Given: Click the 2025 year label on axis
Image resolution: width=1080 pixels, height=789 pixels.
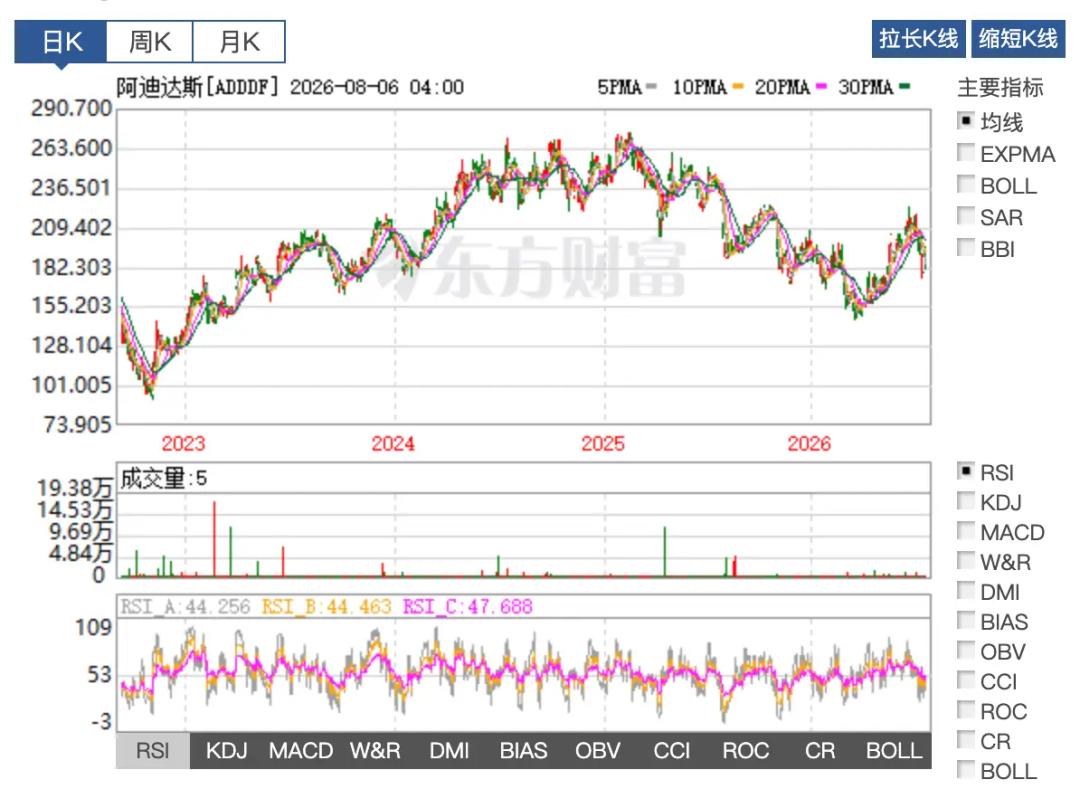Looking at the screenshot, I should pyautogui.click(x=603, y=443).
